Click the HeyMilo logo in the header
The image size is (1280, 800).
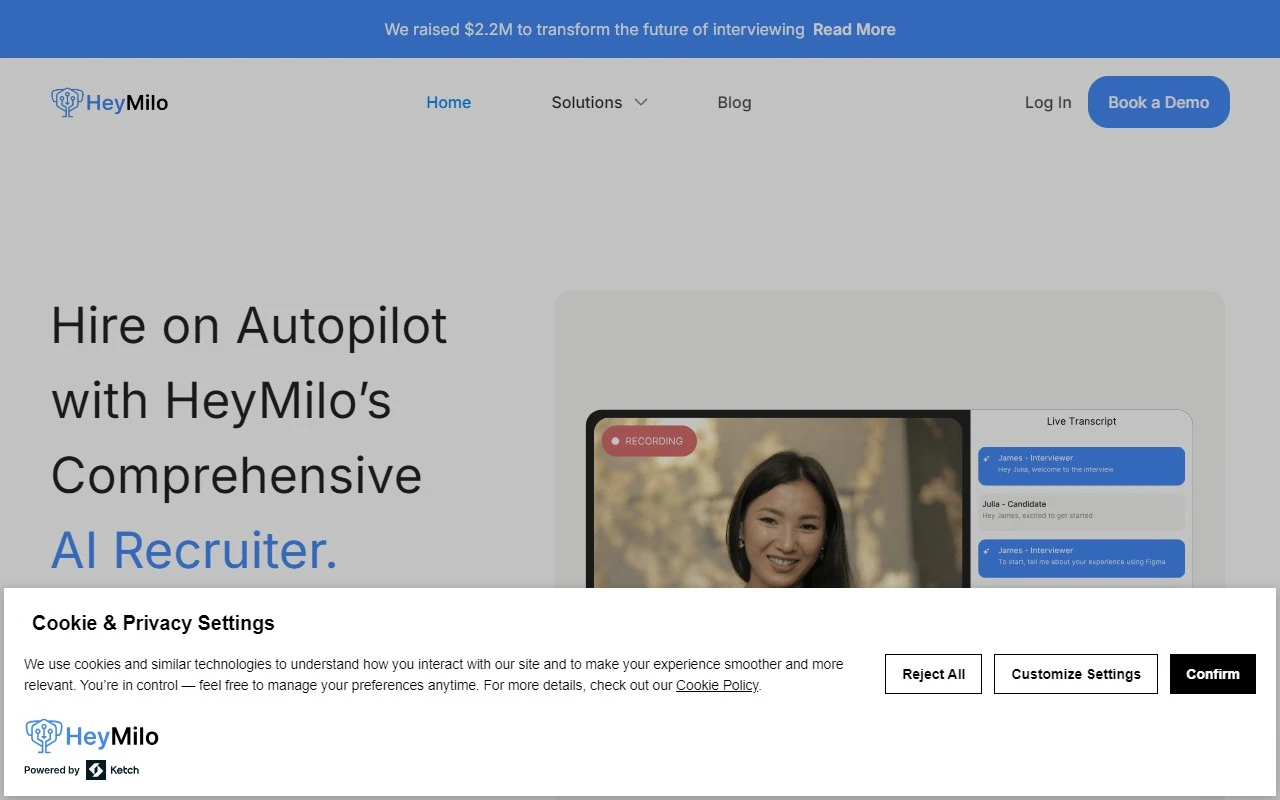click(110, 102)
